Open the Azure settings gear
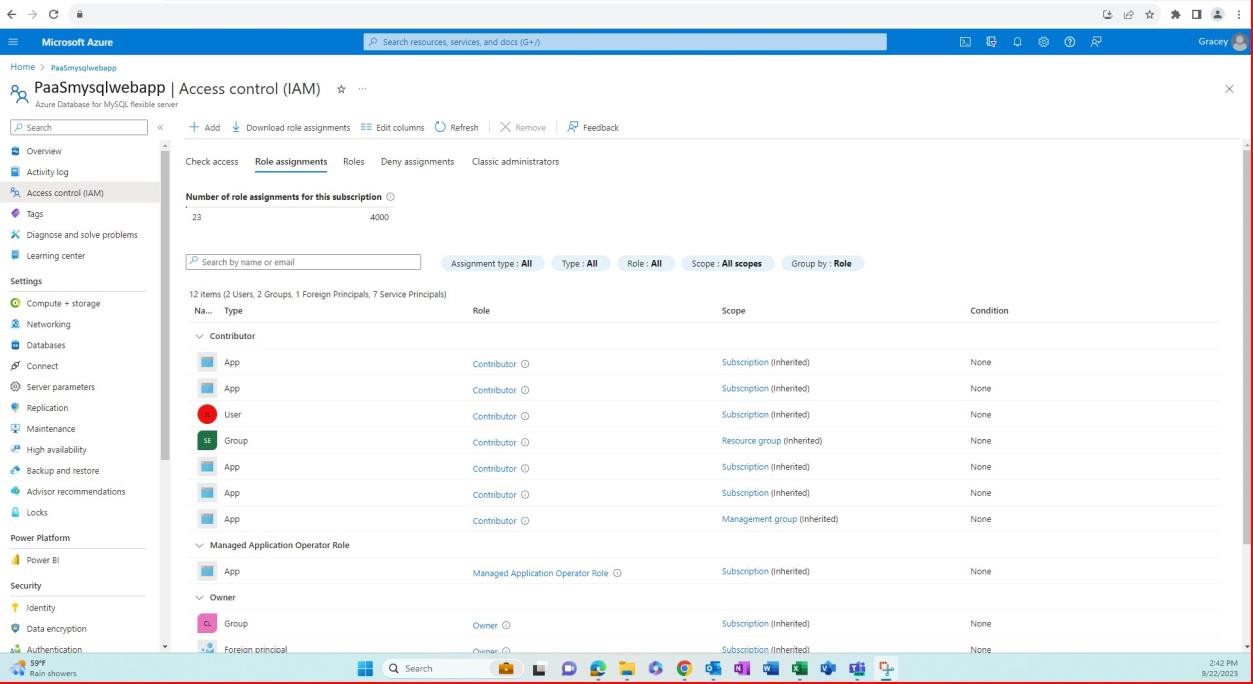This screenshot has width=1253, height=684. (1043, 42)
